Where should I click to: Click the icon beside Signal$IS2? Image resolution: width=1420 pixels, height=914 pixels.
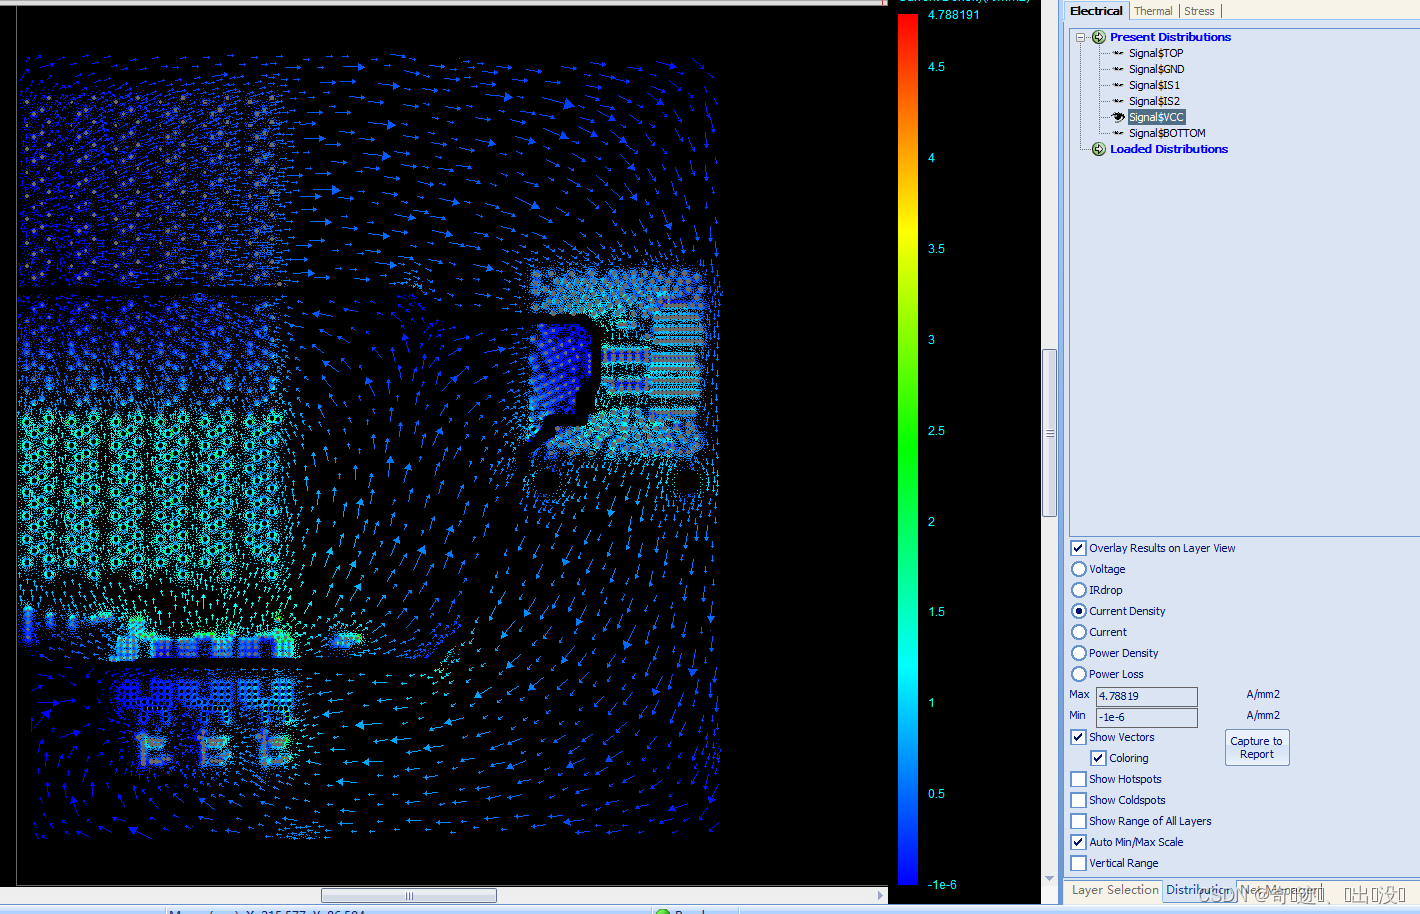(1118, 101)
